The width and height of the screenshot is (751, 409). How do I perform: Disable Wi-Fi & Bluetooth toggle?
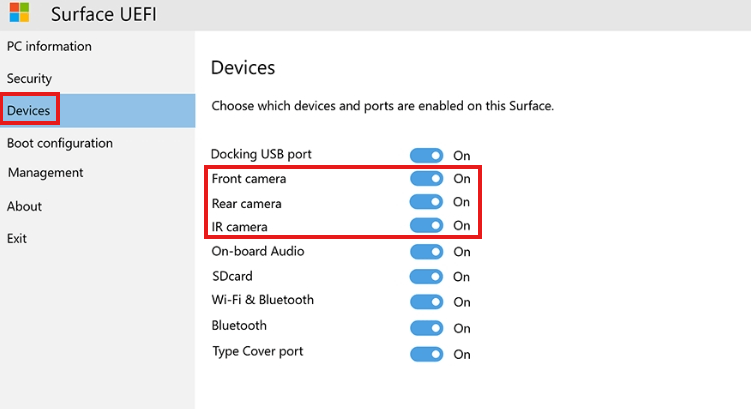pyautogui.click(x=426, y=301)
